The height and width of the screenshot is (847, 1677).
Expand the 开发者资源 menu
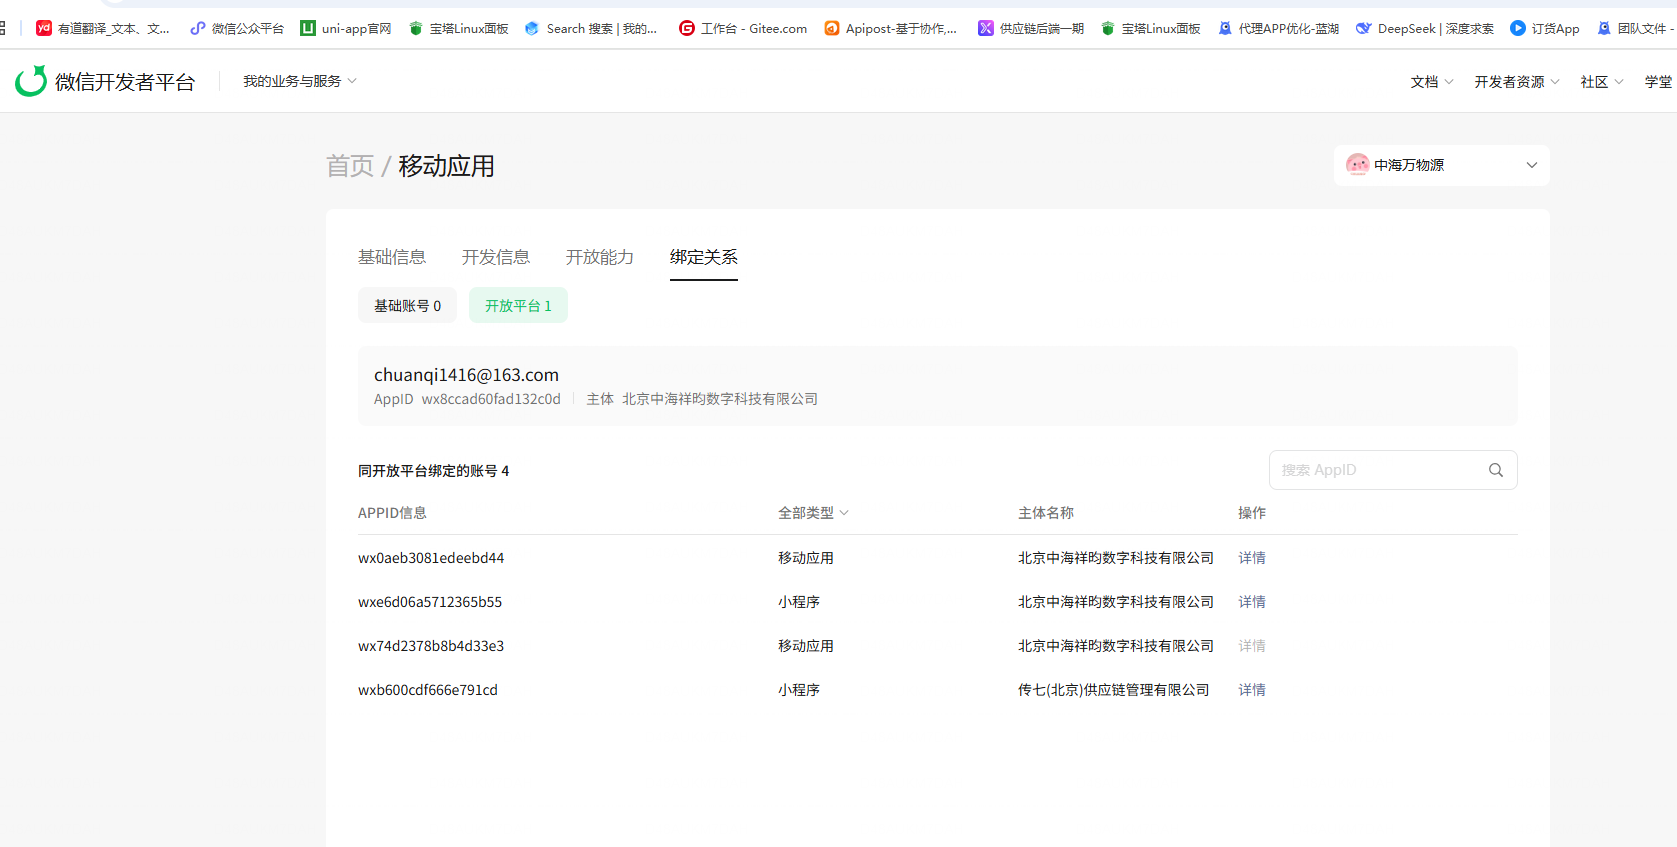tap(1517, 82)
